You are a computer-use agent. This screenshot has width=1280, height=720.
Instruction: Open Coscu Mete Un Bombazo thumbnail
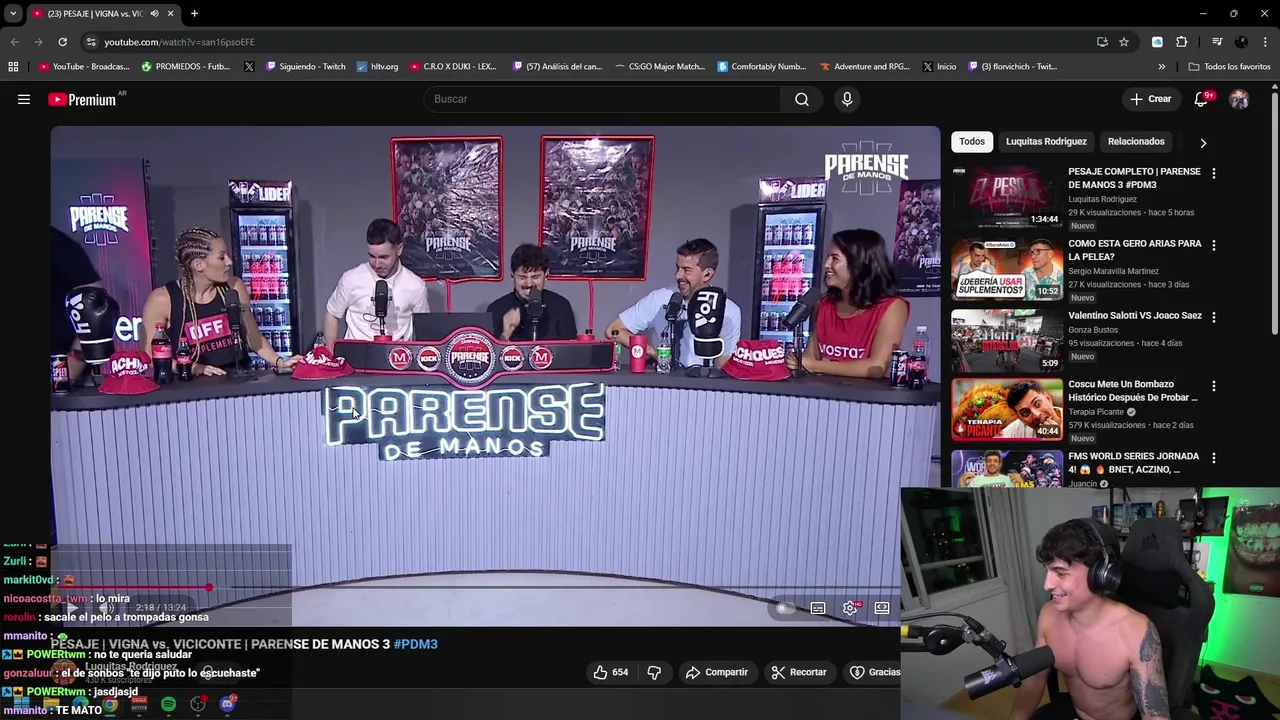[1007, 409]
